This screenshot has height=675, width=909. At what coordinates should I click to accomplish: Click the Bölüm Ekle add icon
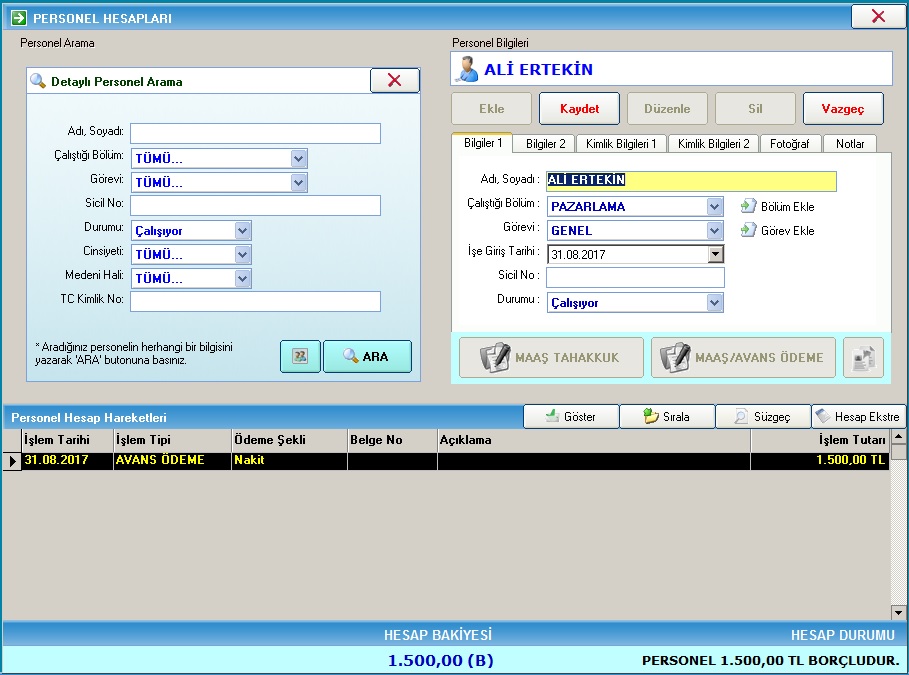(748, 206)
